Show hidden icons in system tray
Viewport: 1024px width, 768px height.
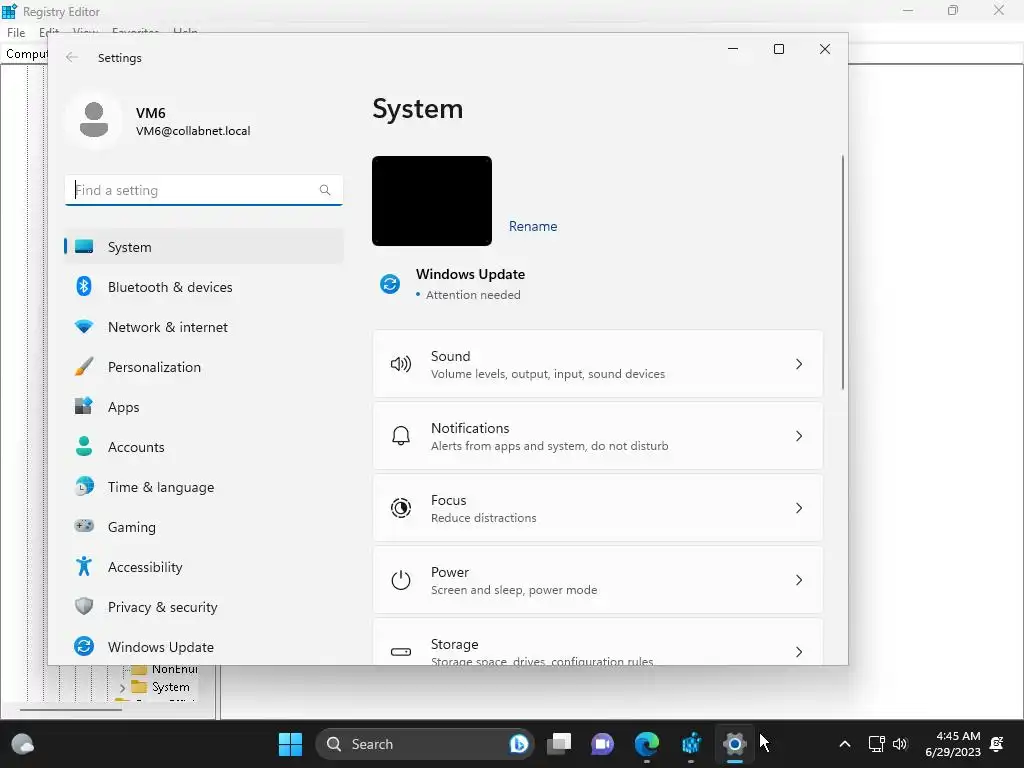844,744
